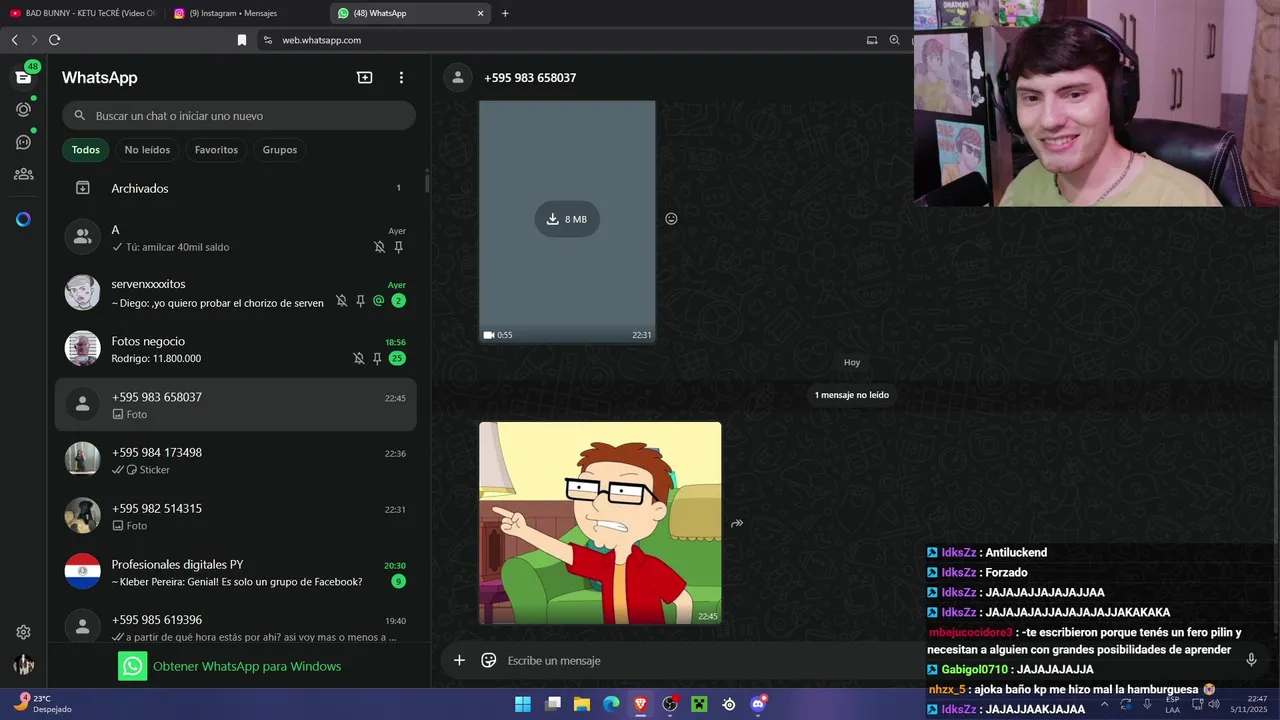Open Discord from the taskbar

759,704
